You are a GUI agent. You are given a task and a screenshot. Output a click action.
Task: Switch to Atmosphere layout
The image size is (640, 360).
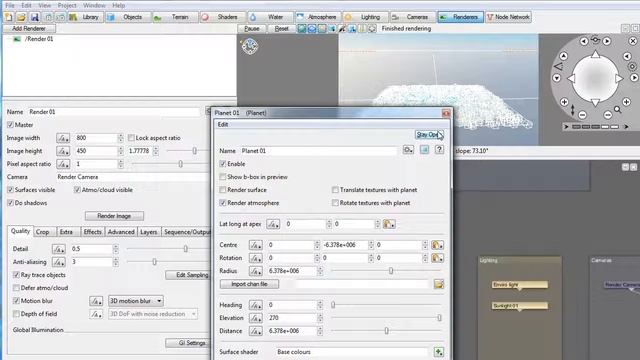pyautogui.click(x=318, y=17)
